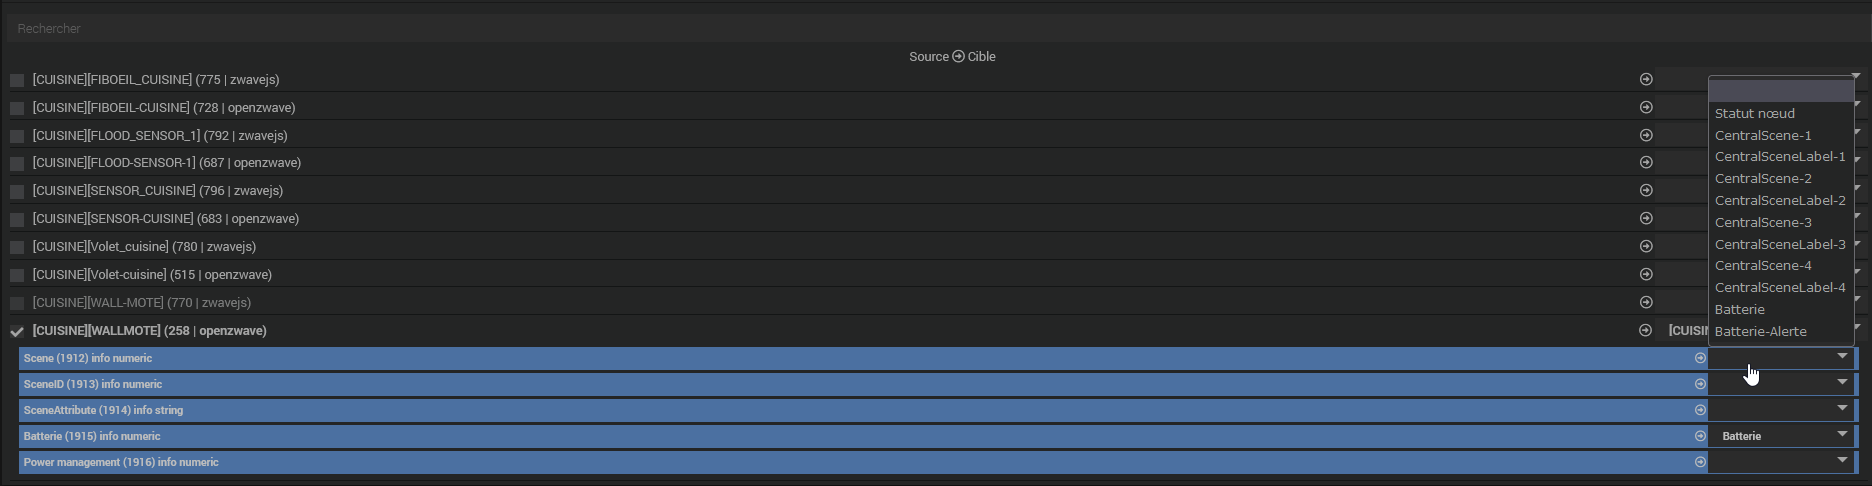The image size is (1872, 486).
Task: Select CentralScene-1 from the dropdown list
Action: (x=1763, y=135)
